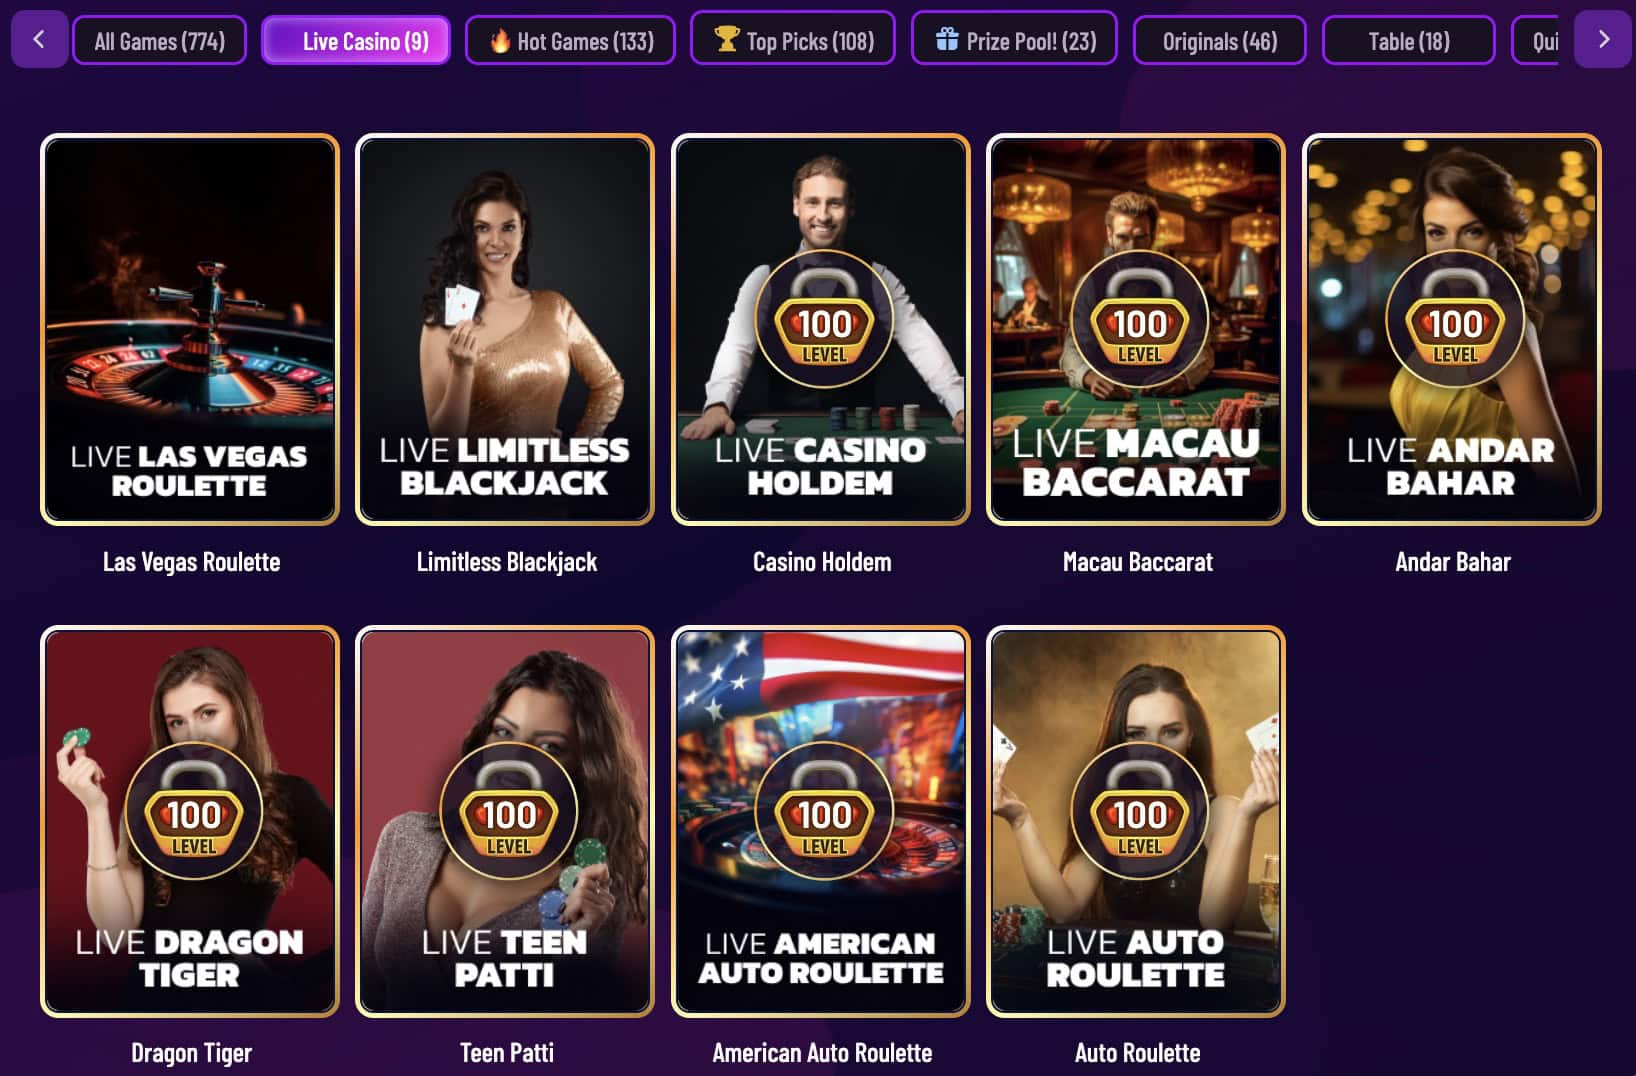Open the Prize Pool! (23) tab
The width and height of the screenshot is (1636, 1076).
click(x=1014, y=39)
